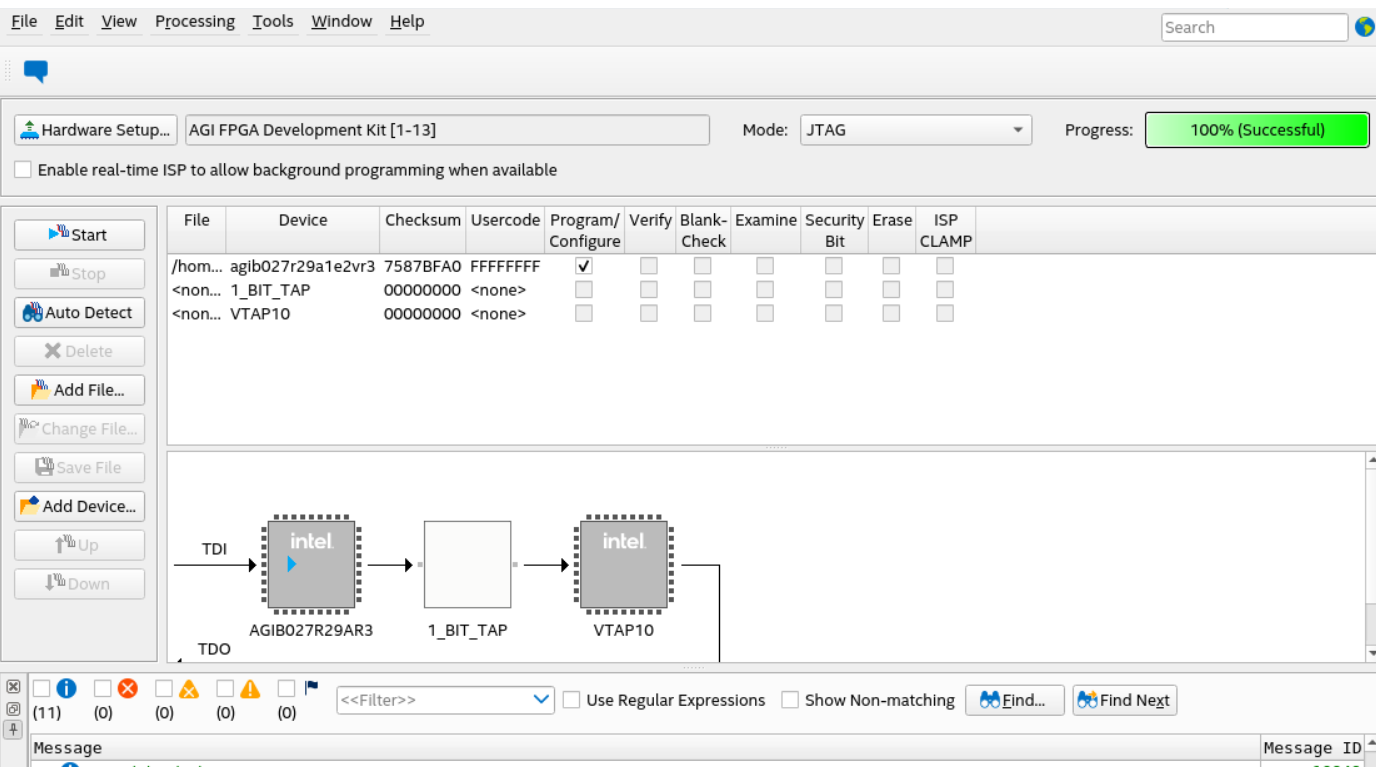Select the VTAP10 chip in chain diagram
Screen dimensions: 1376x767
coord(623,565)
